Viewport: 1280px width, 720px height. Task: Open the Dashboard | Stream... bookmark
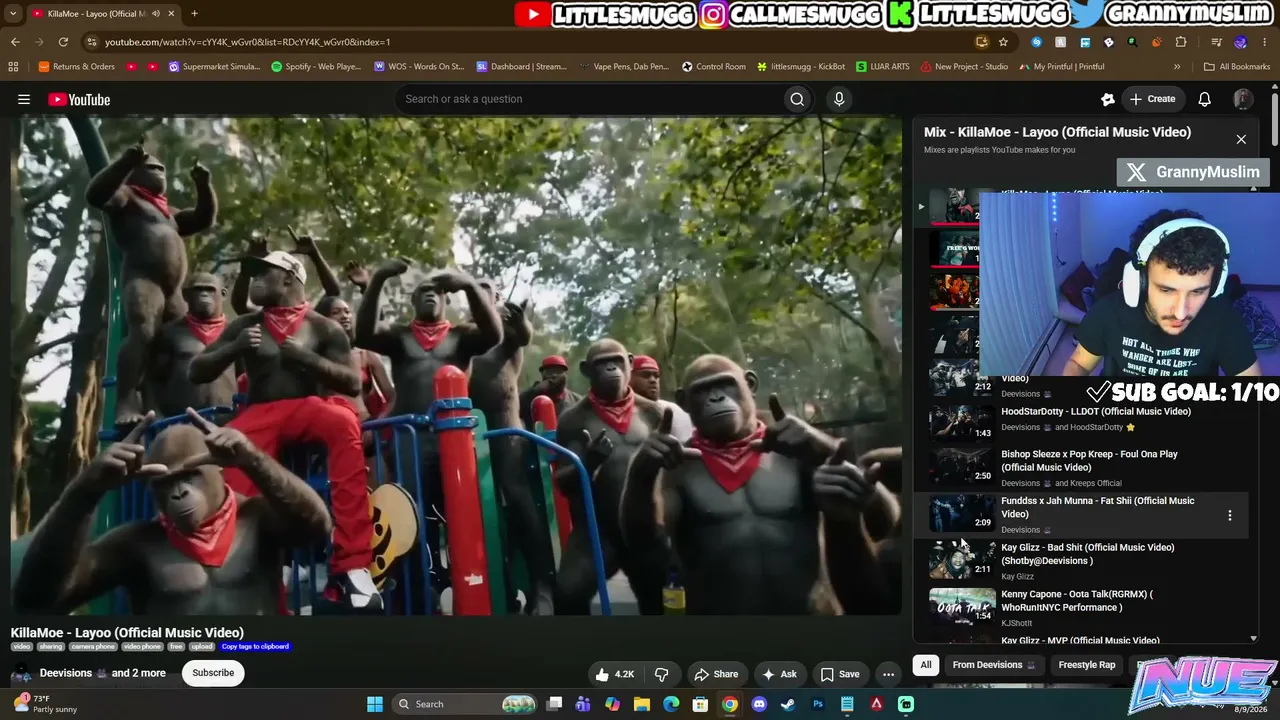click(x=522, y=67)
